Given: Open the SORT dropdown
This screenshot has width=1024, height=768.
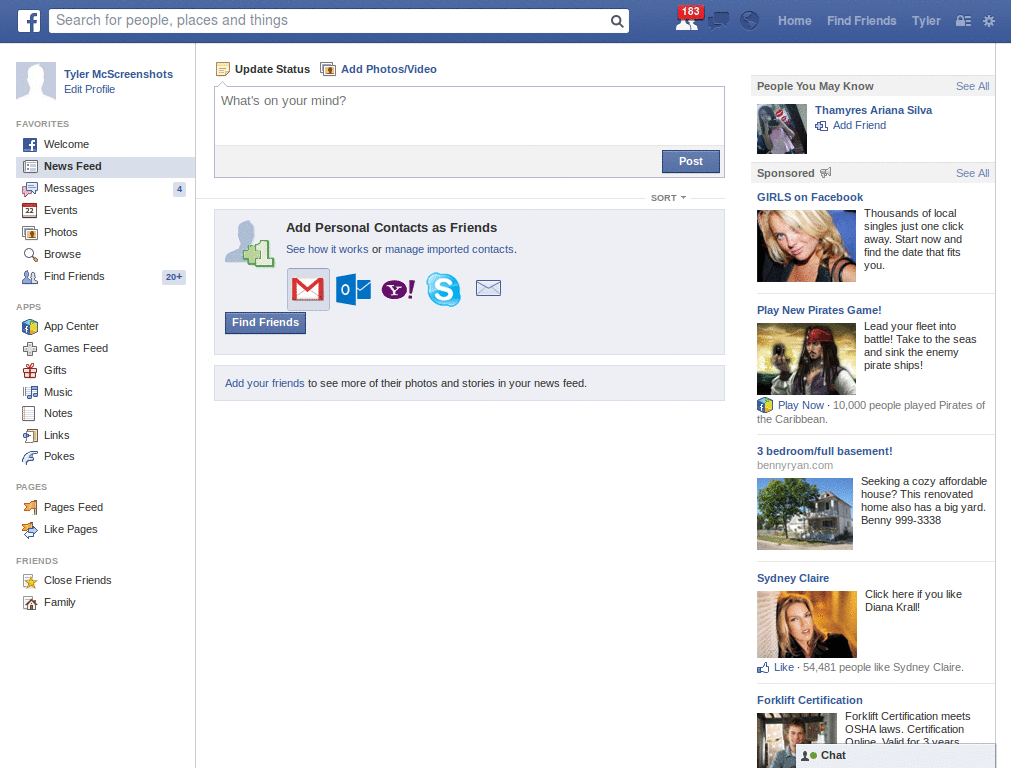Looking at the screenshot, I should click(668, 198).
